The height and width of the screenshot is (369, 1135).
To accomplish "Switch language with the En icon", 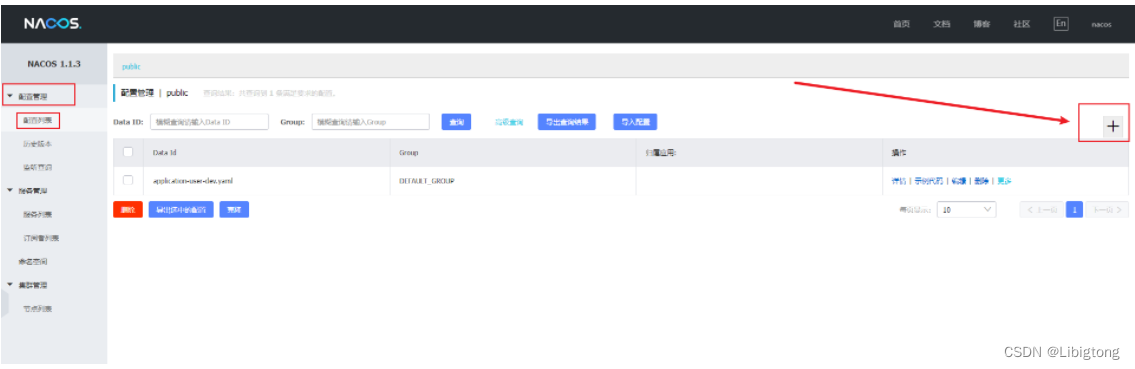I will pos(1060,23).
